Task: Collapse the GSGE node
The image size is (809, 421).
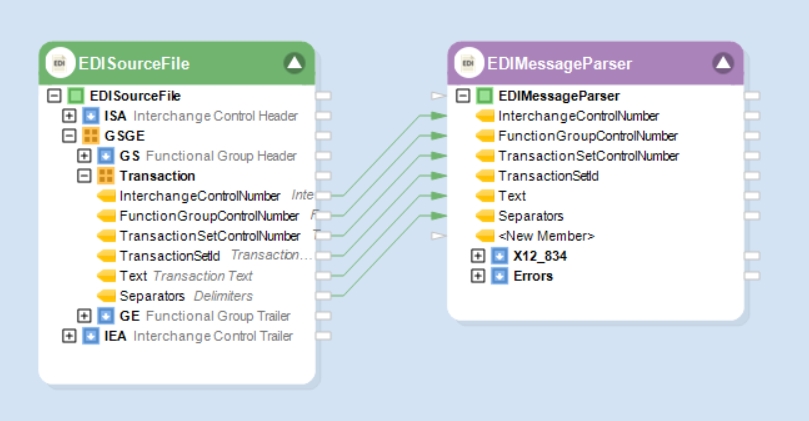Action: 69,136
